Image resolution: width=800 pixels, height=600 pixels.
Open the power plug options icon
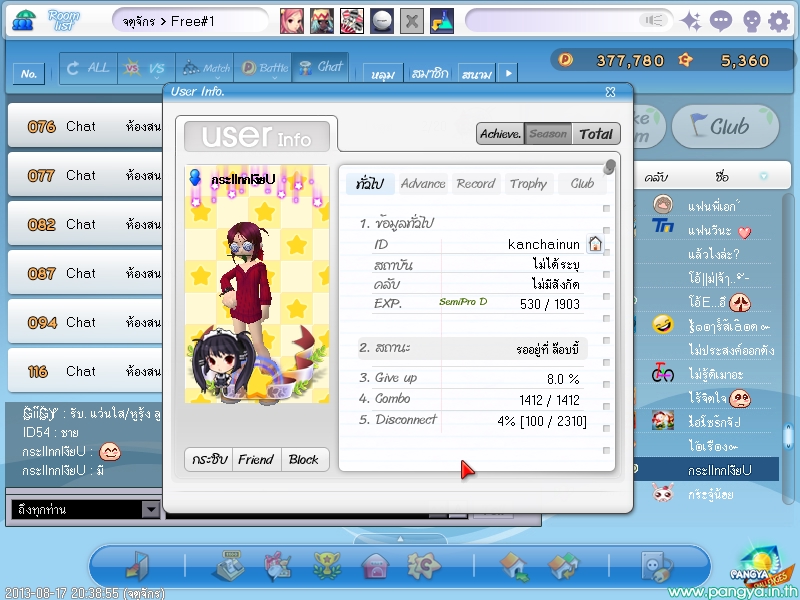[656, 566]
